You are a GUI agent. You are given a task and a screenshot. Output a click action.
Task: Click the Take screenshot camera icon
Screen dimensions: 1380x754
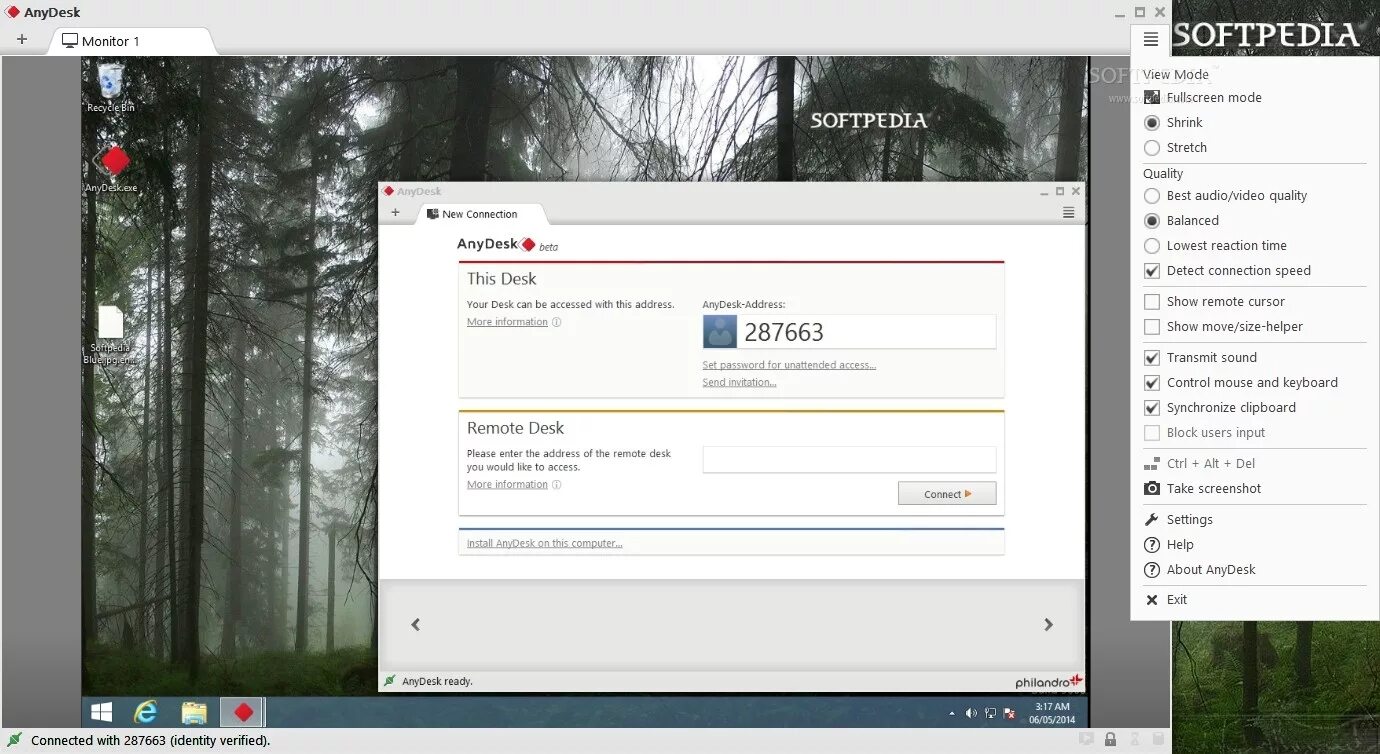coord(1152,488)
